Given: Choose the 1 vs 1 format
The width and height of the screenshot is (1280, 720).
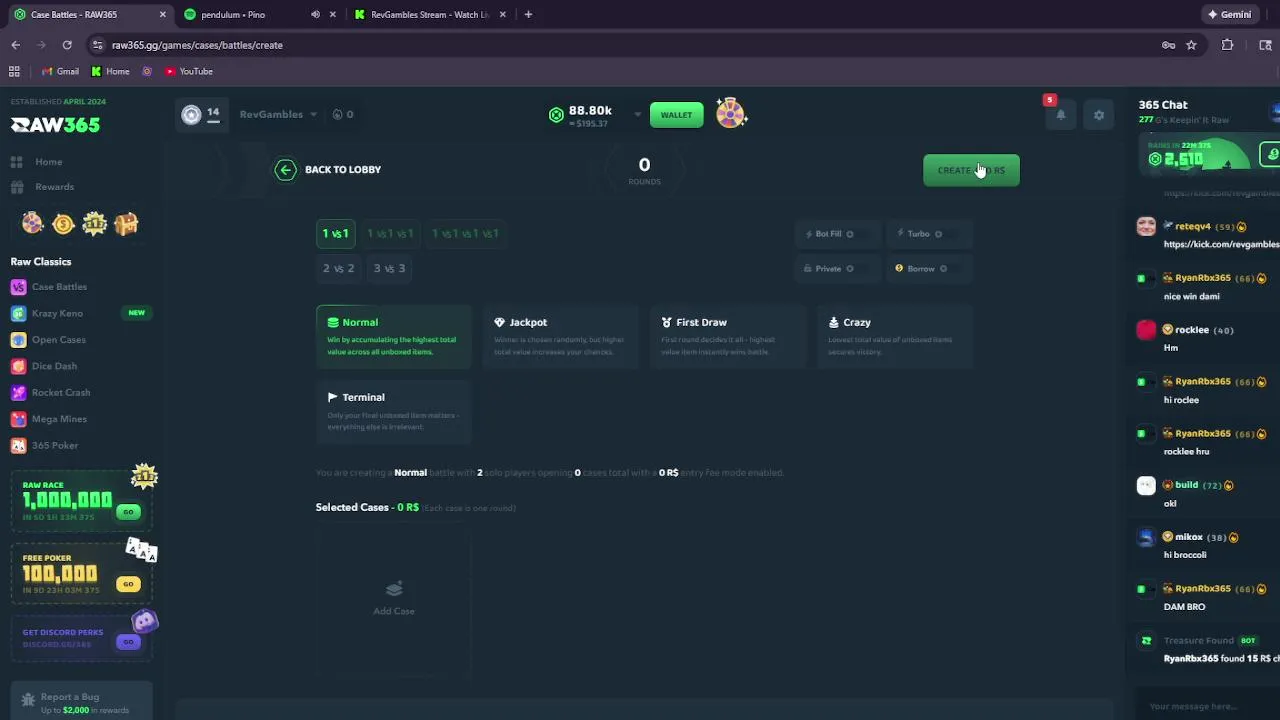Looking at the screenshot, I should (335, 234).
